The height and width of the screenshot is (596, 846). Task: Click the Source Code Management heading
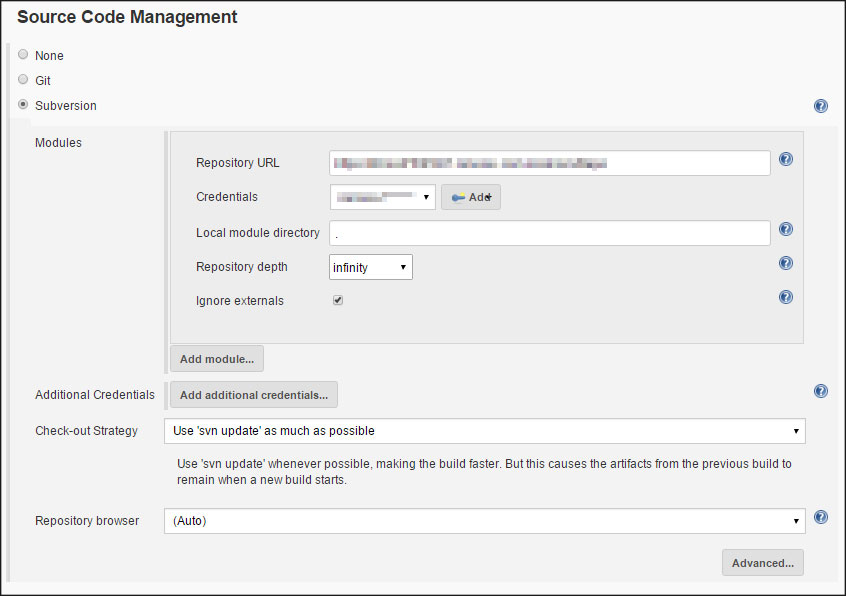tap(127, 17)
